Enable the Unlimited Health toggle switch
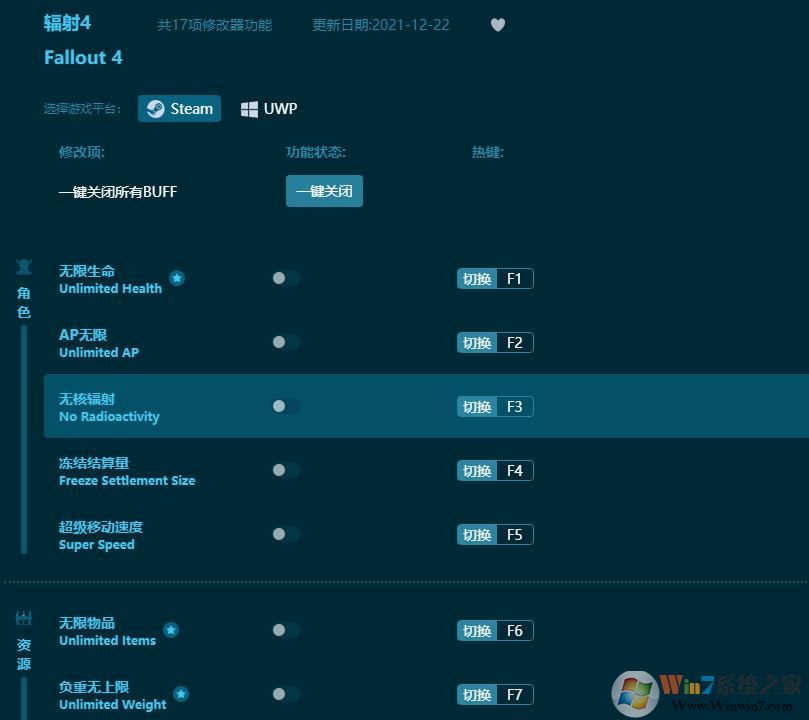 [x=285, y=279]
